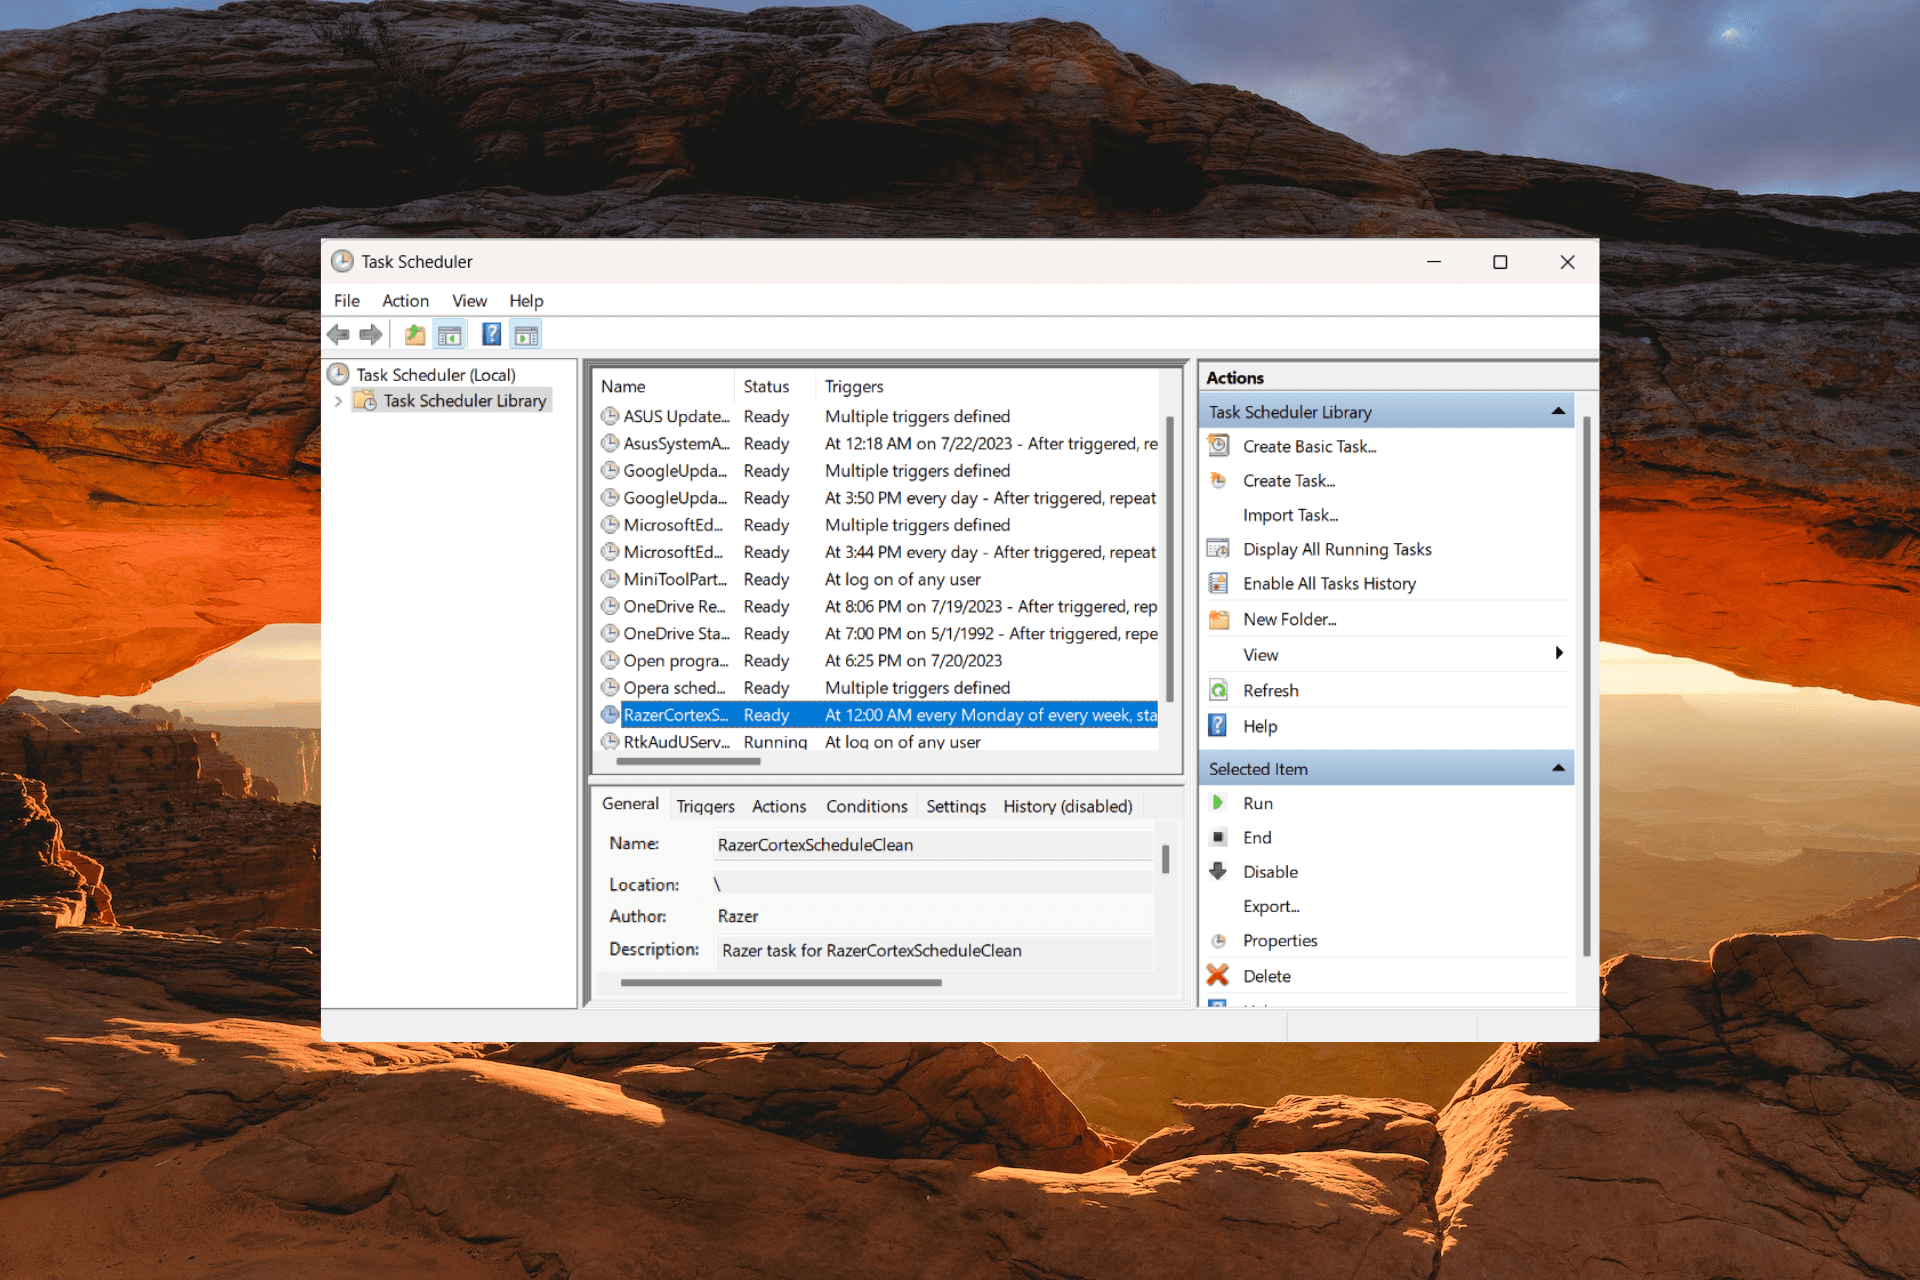Screen dimensions: 1920x1280
Task: Collapse the Task Scheduler Library actions section
Action: (x=1557, y=411)
